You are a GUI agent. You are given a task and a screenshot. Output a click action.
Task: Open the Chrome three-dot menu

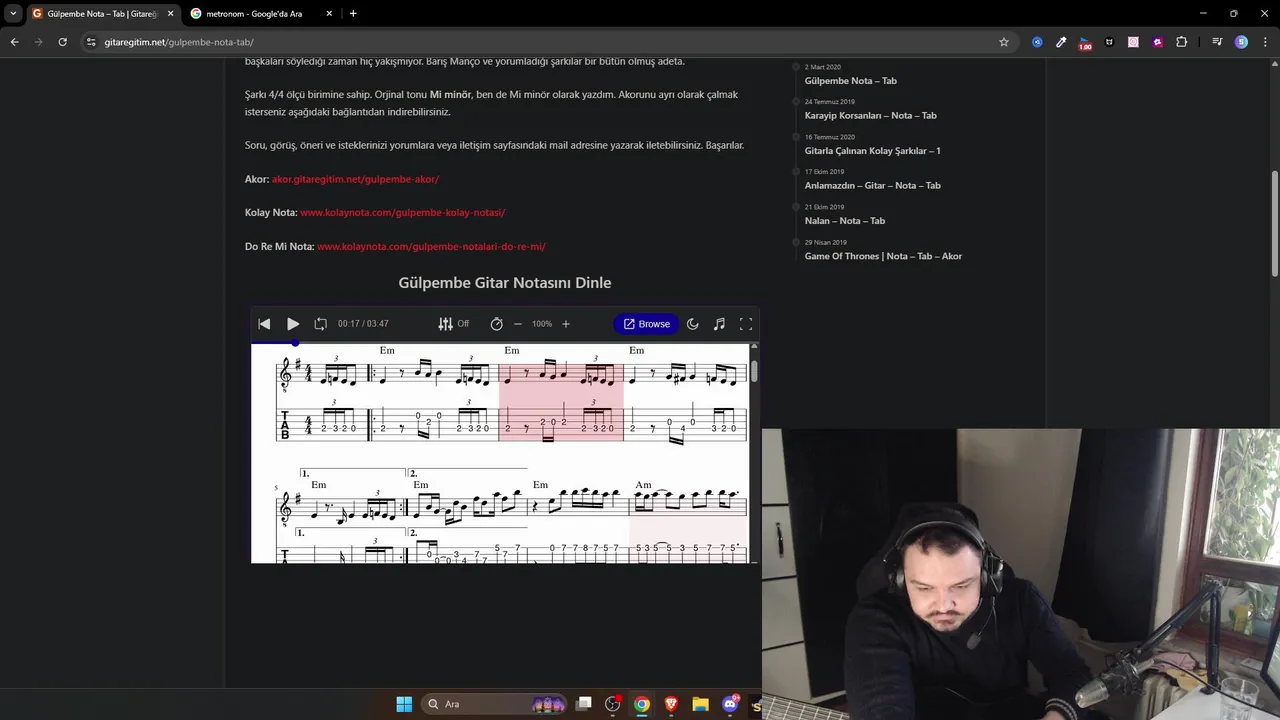(x=1265, y=42)
